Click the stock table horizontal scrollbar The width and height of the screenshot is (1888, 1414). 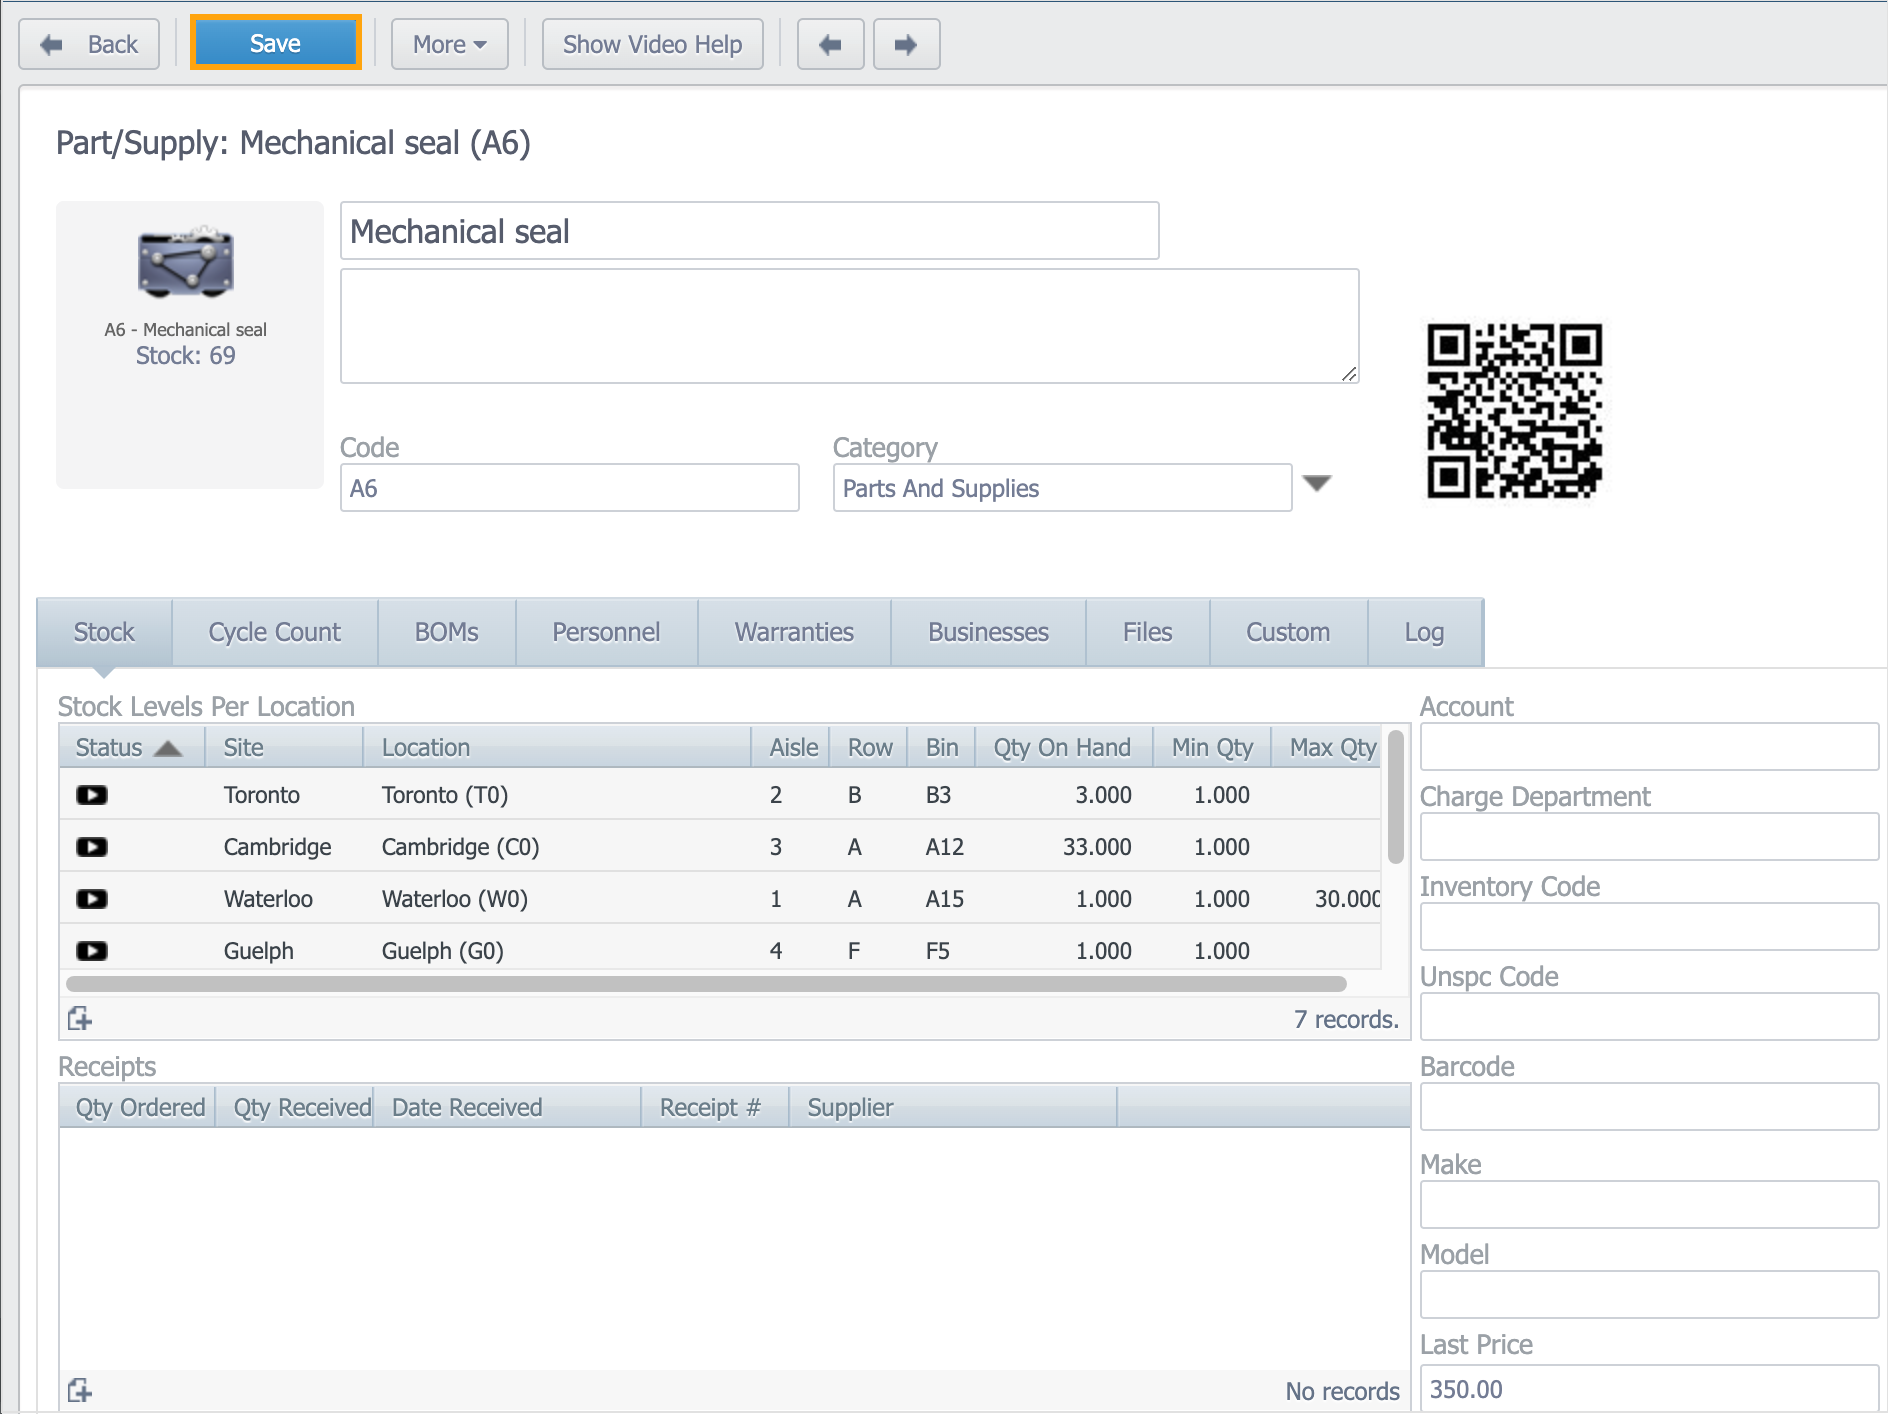click(706, 984)
